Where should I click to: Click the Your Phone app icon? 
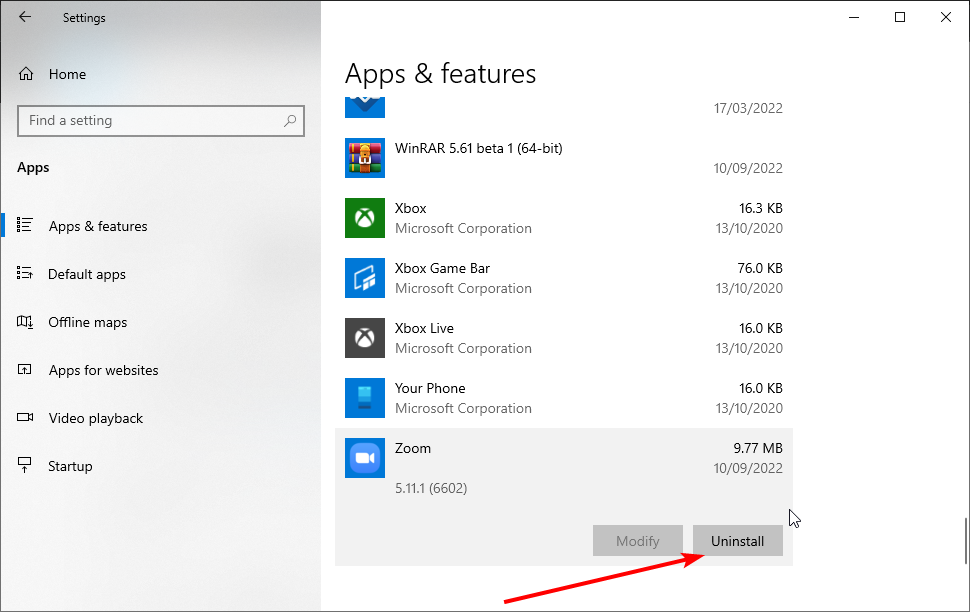(364, 398)
